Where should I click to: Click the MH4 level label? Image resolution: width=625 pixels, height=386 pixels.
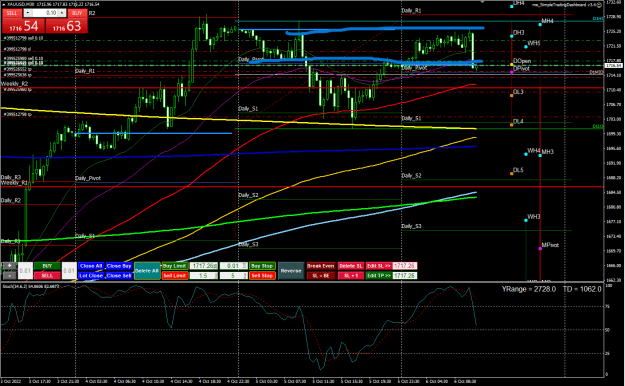tap(547, 21)
